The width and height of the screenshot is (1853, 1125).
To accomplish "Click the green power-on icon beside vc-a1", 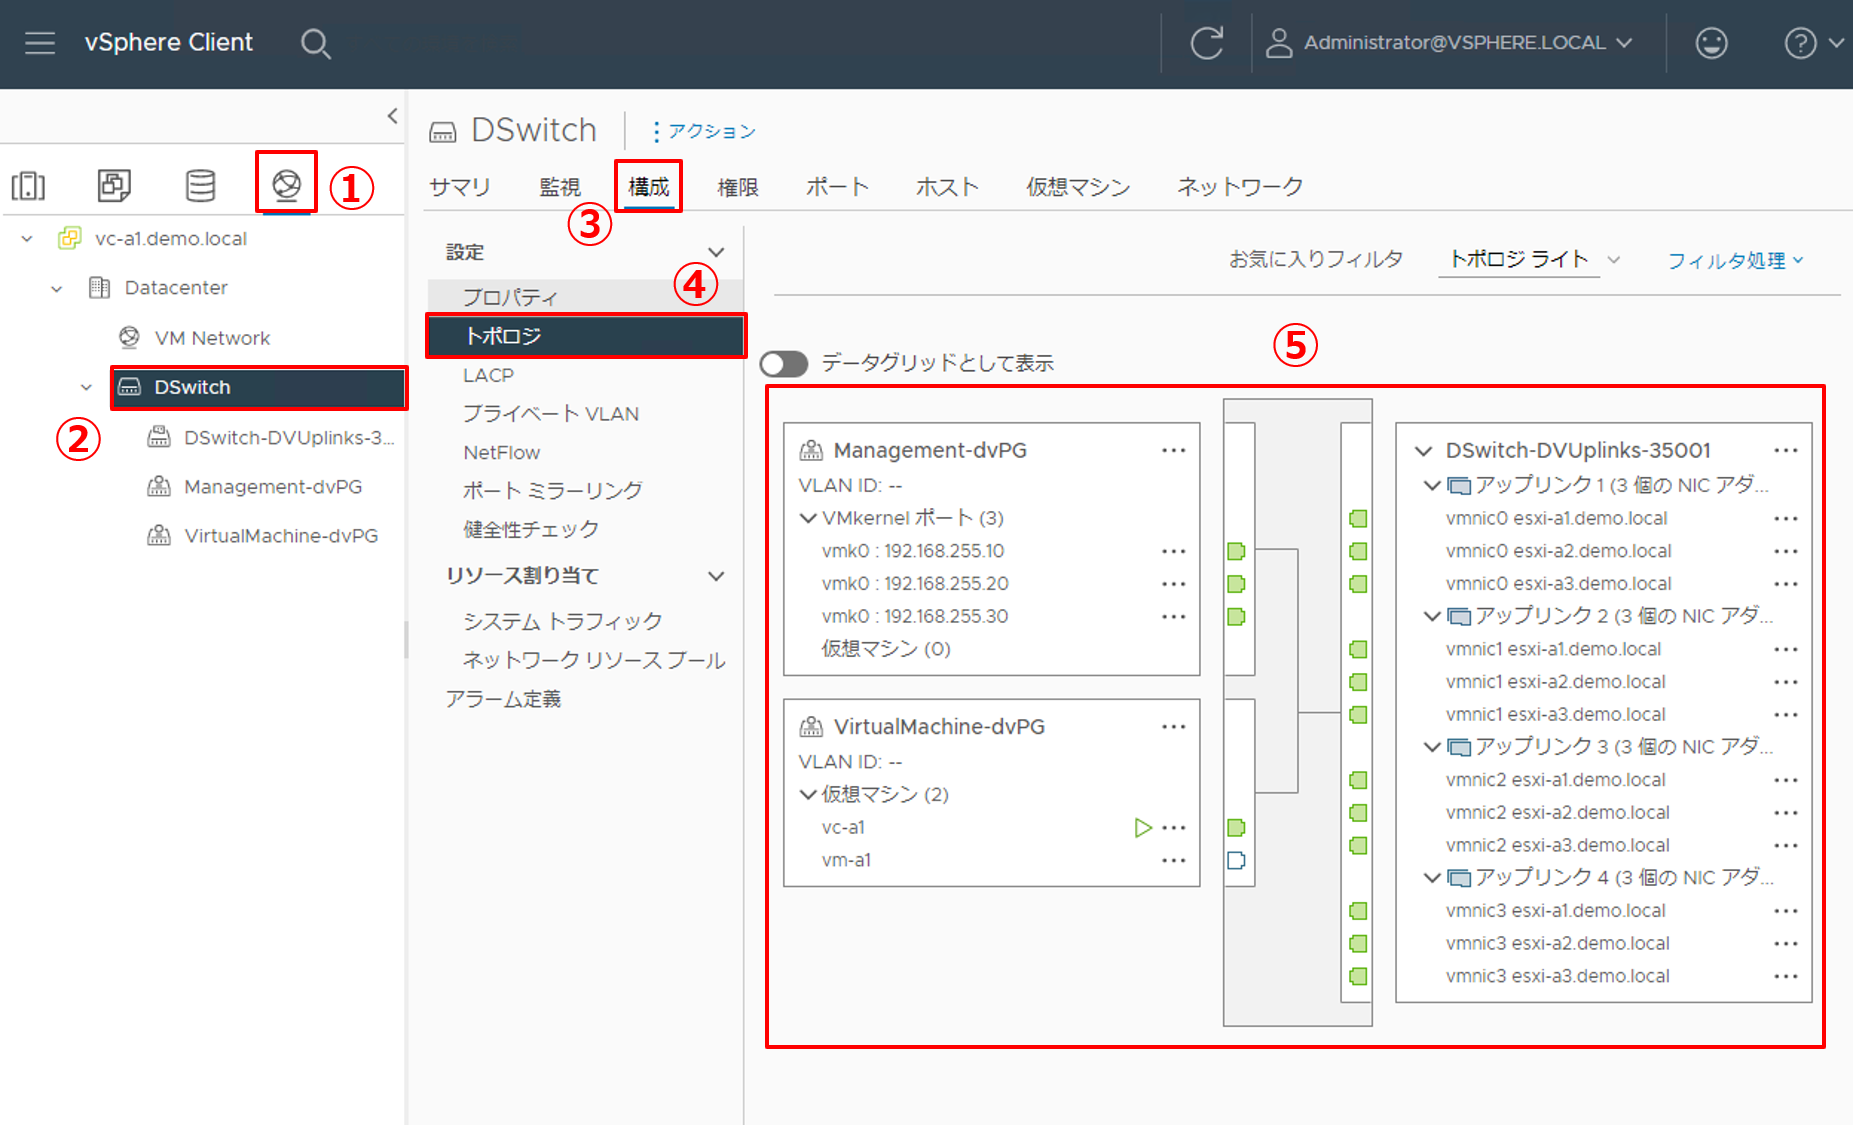I will [x=1142, y=828].
